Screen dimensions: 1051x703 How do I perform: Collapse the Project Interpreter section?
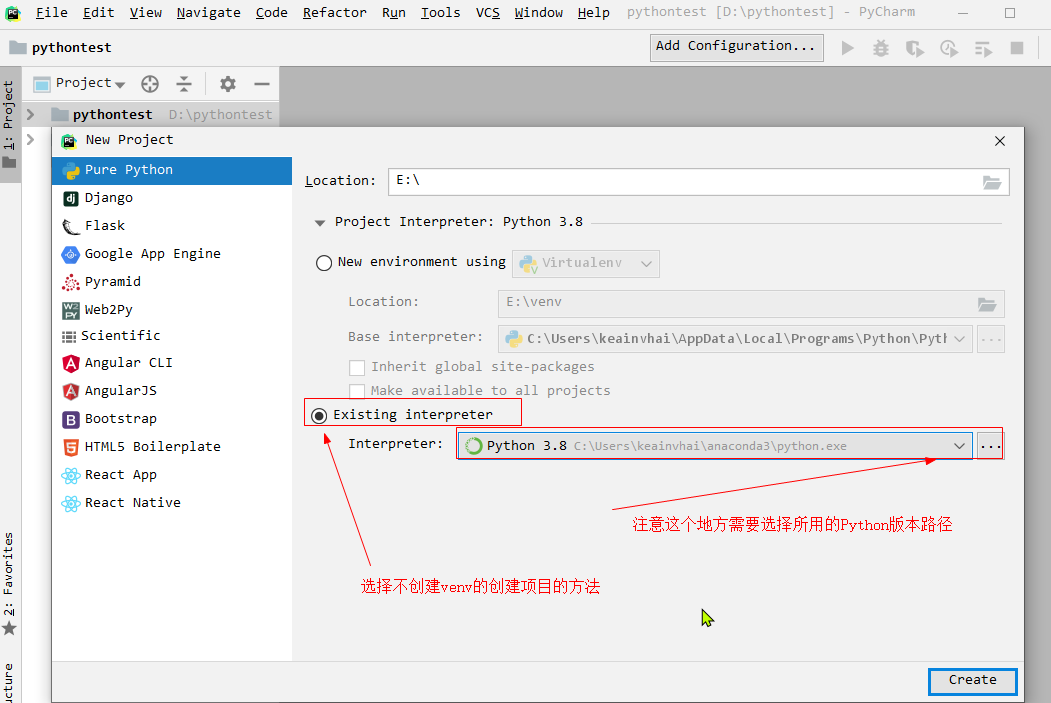pos(320,222)
